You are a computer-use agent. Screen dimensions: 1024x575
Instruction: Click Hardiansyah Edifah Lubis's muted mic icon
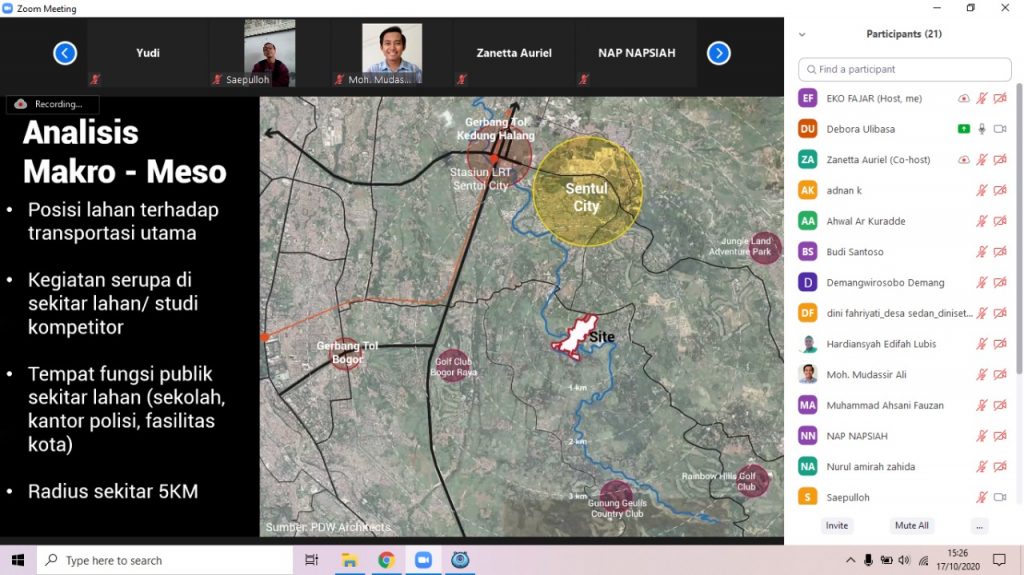point(982,344)
